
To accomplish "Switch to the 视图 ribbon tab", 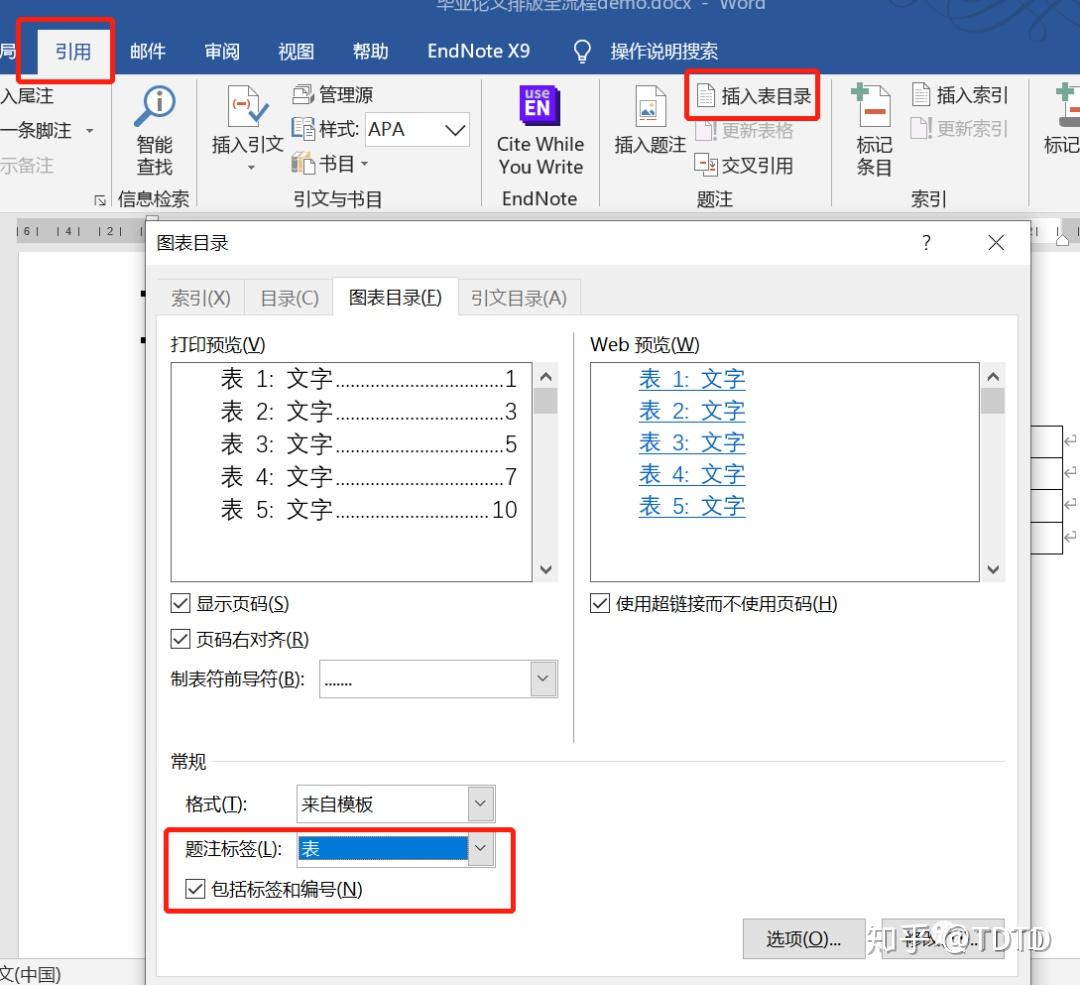I will point(296,52).
